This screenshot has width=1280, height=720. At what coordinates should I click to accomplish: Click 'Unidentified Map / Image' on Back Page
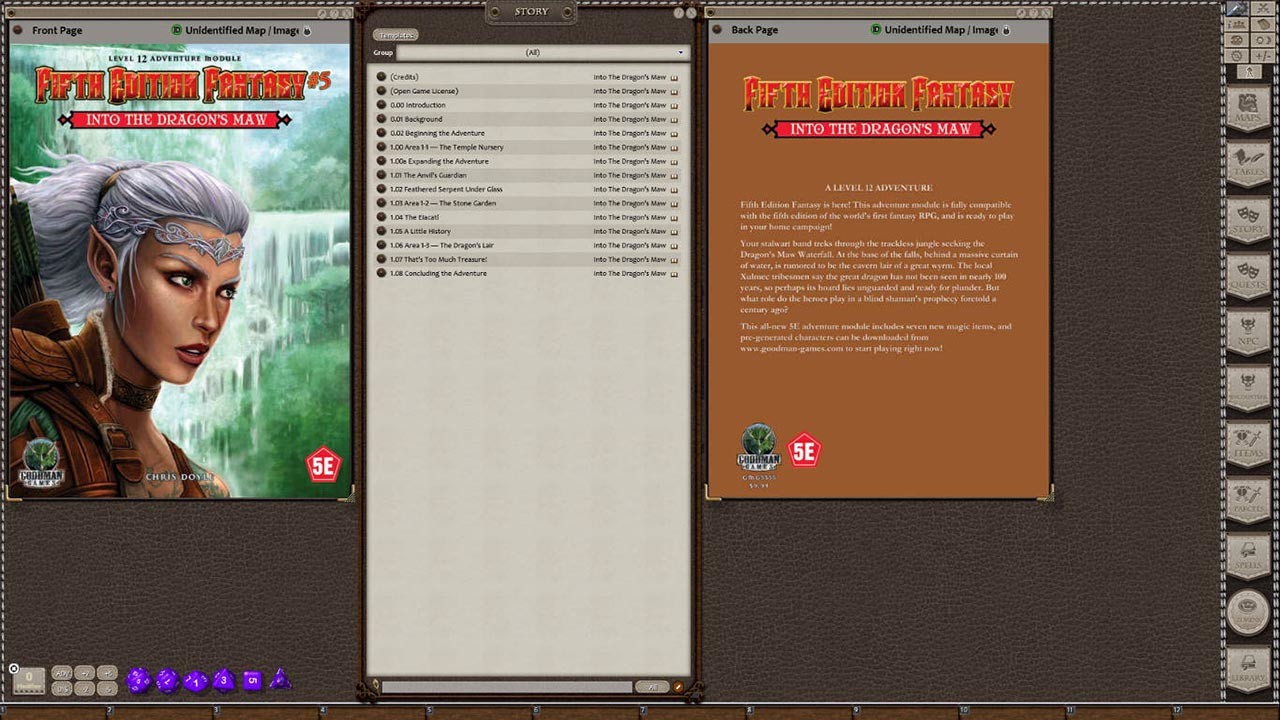(941, 30)
